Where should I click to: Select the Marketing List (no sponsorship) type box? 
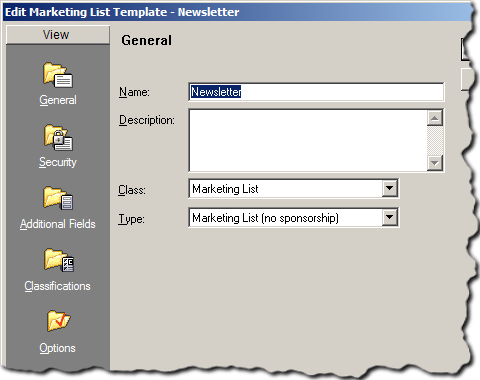[x=293, y=218]
